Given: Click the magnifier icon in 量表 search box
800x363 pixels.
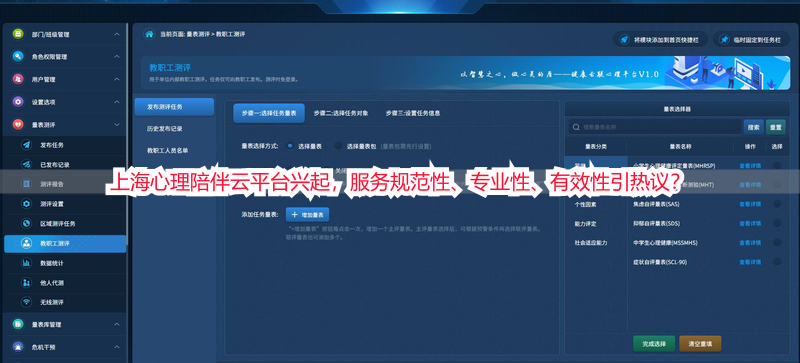Looking at the screenshot, I should tap(576, 127).
